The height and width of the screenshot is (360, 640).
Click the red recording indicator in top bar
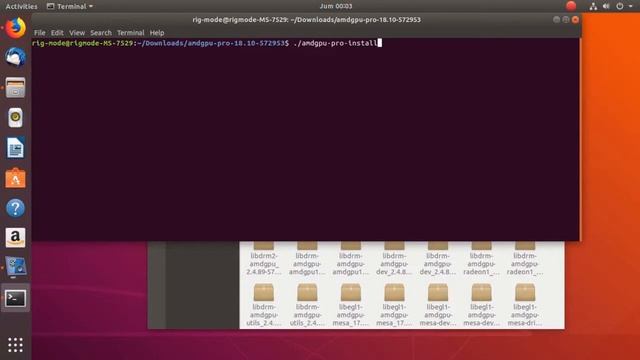point(571,6)
